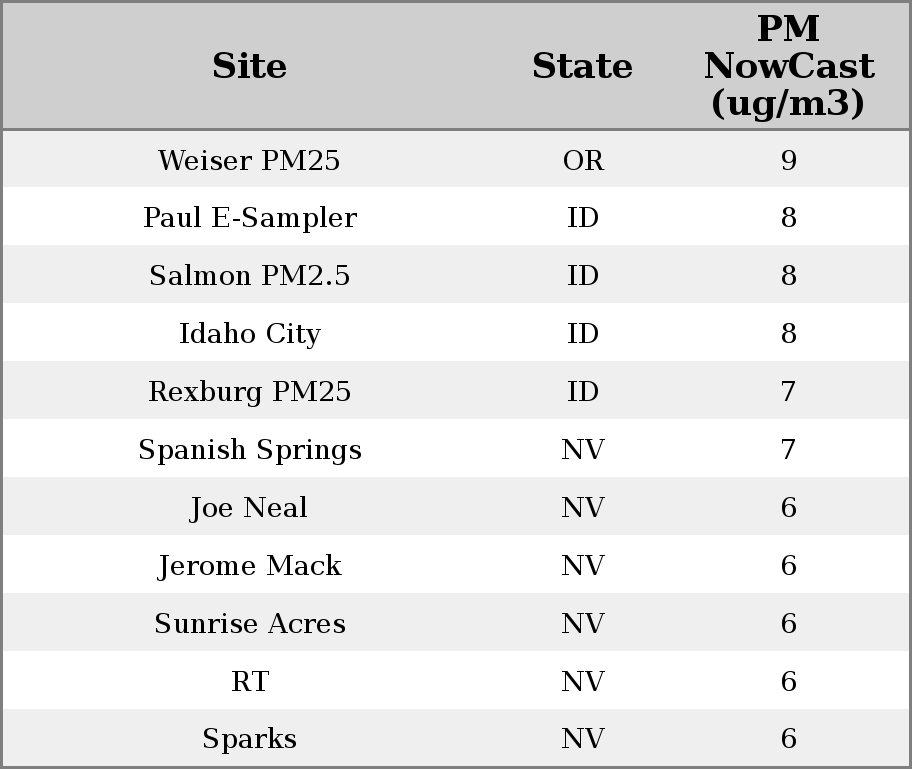Viewport: 912px width, 769px height.
Task: Select the Idaho City row name
Action: pyautogui.click(x=249, y=334)
